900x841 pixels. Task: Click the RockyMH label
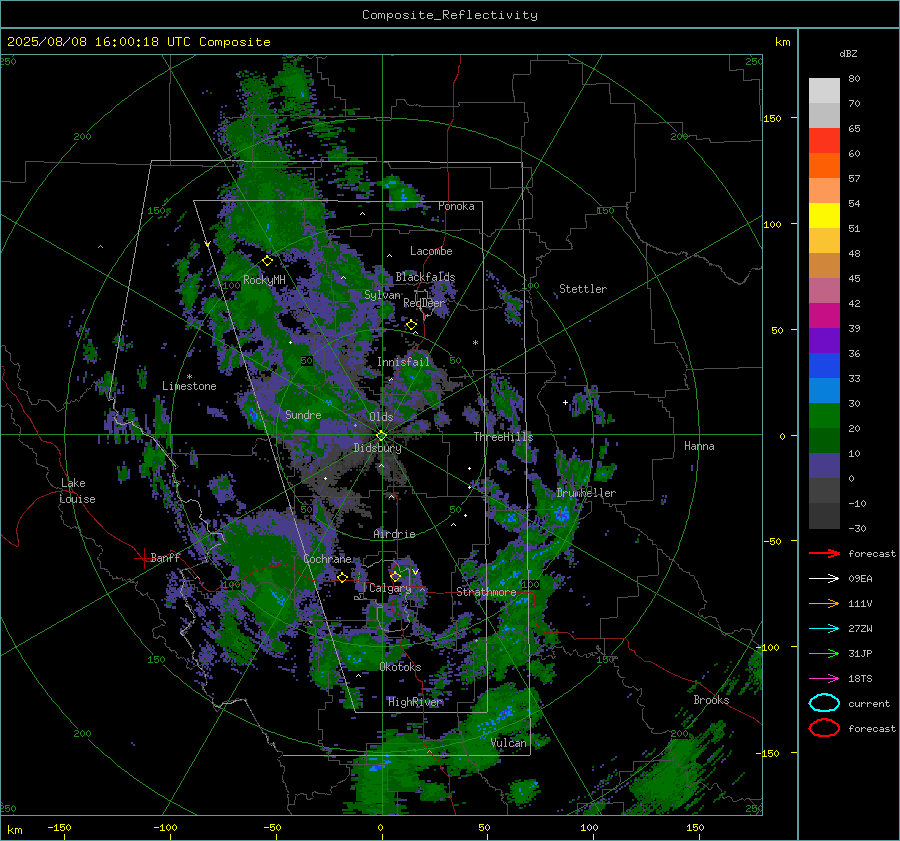click(x=264, y=280)
